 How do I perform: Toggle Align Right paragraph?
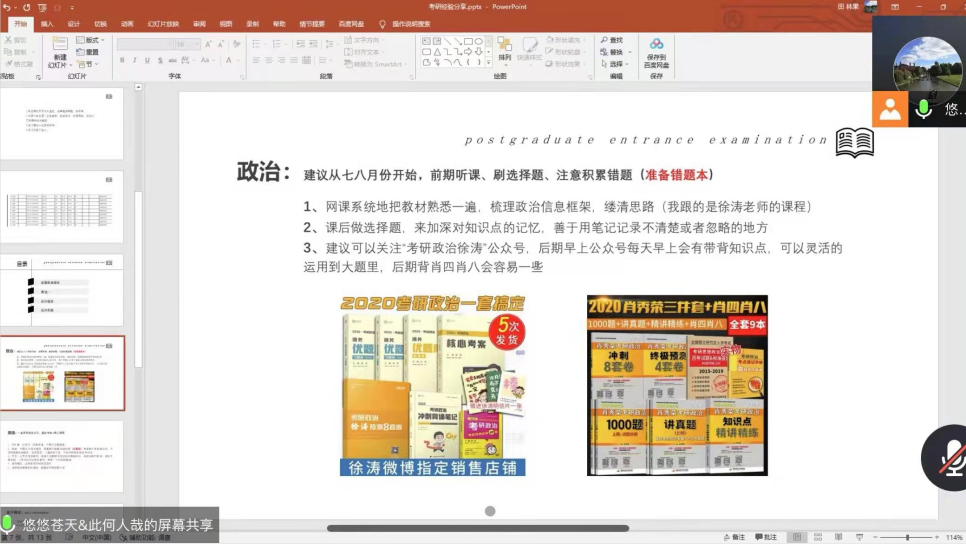[x=282, y=60]
